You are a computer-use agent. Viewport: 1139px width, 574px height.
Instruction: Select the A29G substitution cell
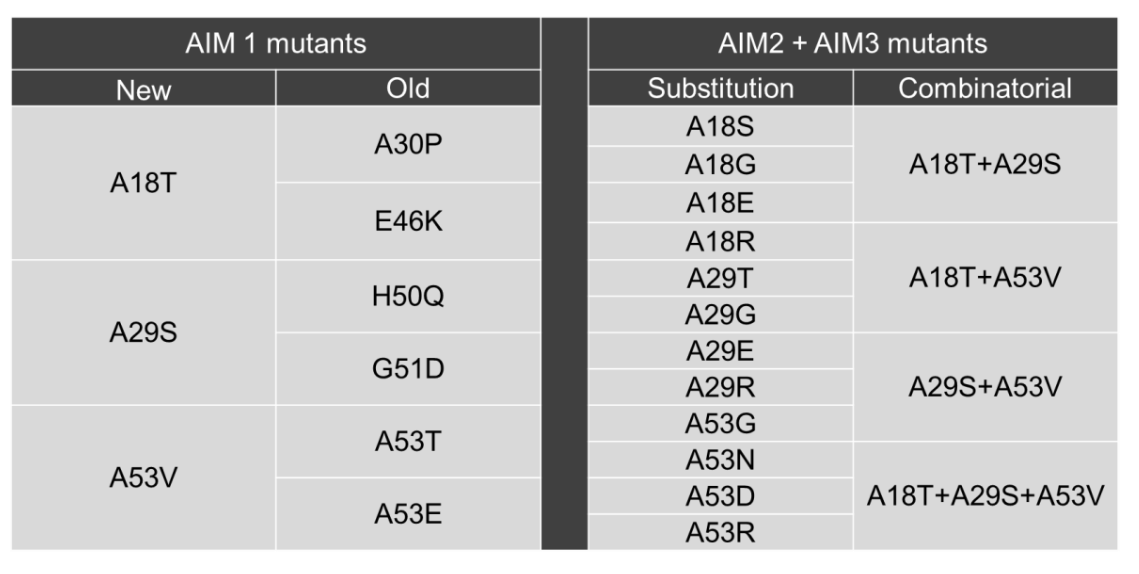pyautogui.click(x=720, y=315)
